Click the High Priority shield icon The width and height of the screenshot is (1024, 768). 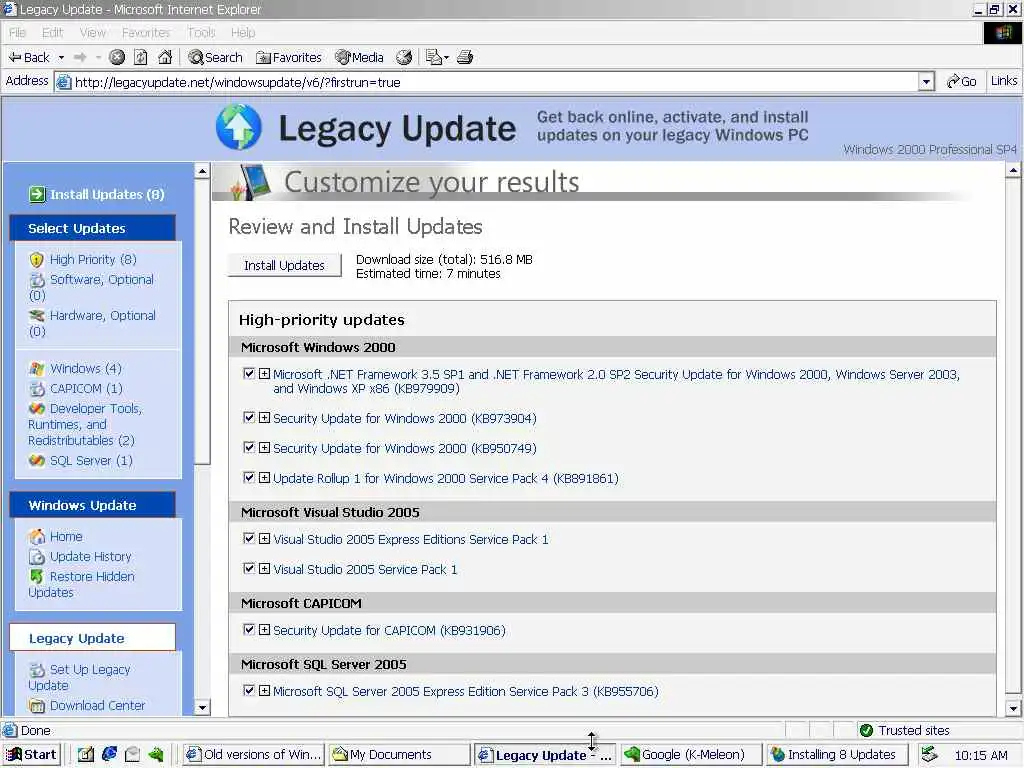37,260
